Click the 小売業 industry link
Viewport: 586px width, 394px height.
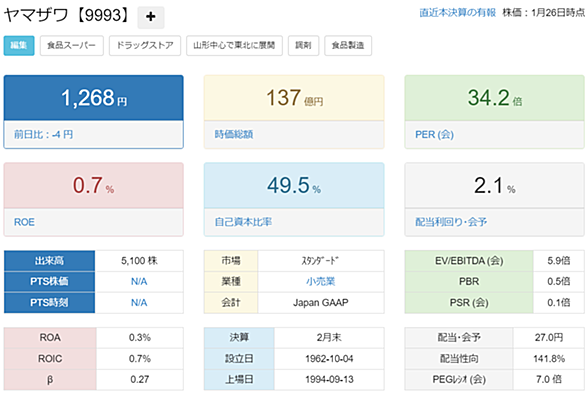tap(321, 281)
